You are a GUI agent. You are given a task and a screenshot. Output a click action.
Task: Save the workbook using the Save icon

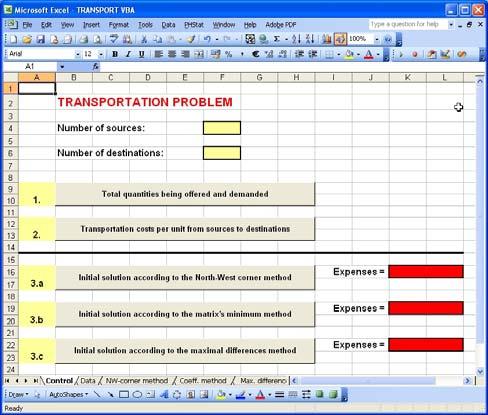(x=41, y=39)
